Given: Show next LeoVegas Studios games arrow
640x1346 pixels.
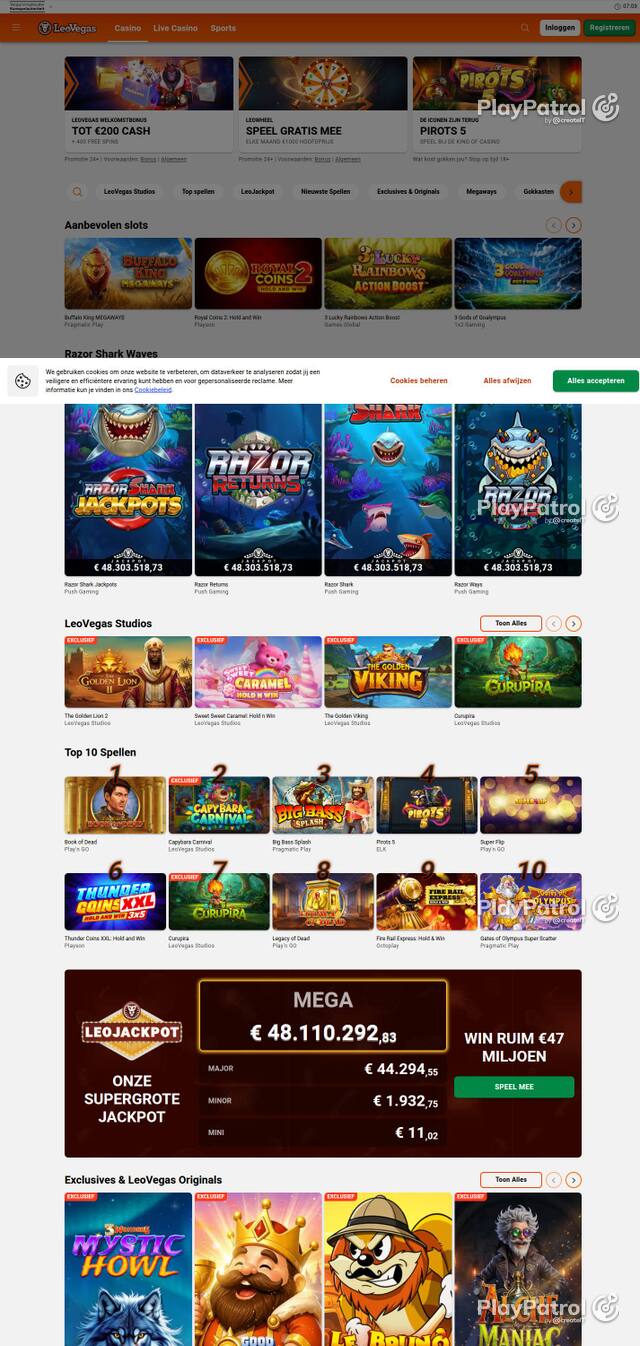Looking at the screenshot, I should 573,623.
